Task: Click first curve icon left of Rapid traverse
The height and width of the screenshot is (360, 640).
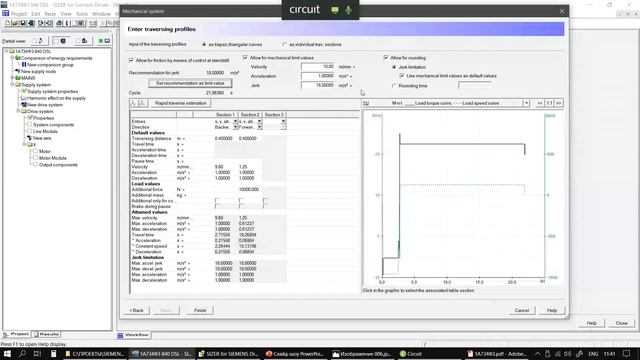Action: coord(133,103)
